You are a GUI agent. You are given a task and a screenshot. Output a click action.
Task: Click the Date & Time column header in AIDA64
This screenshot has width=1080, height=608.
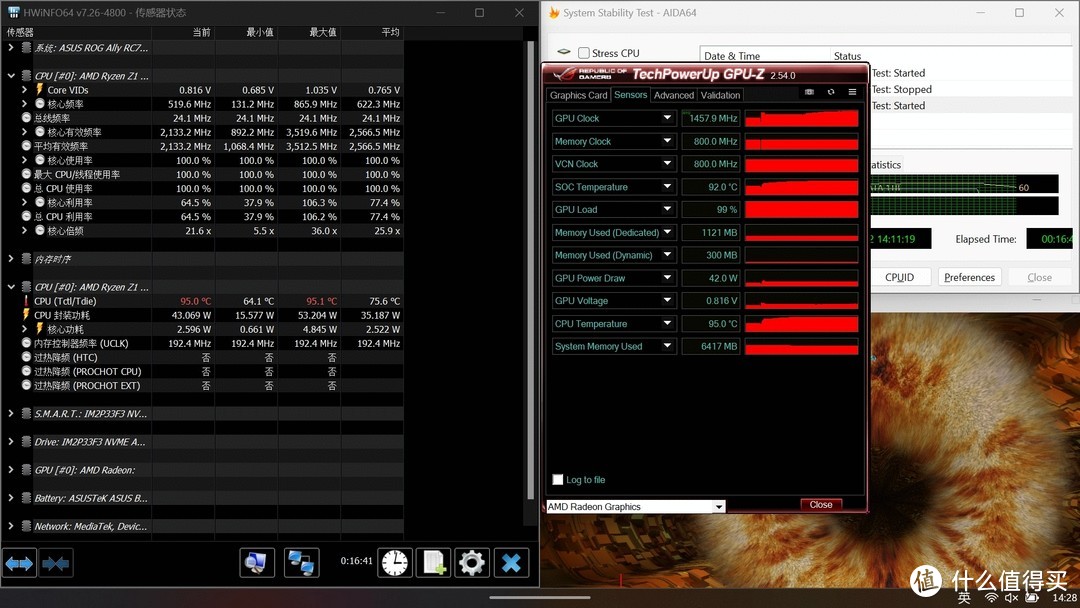click(x=765, y=55)
